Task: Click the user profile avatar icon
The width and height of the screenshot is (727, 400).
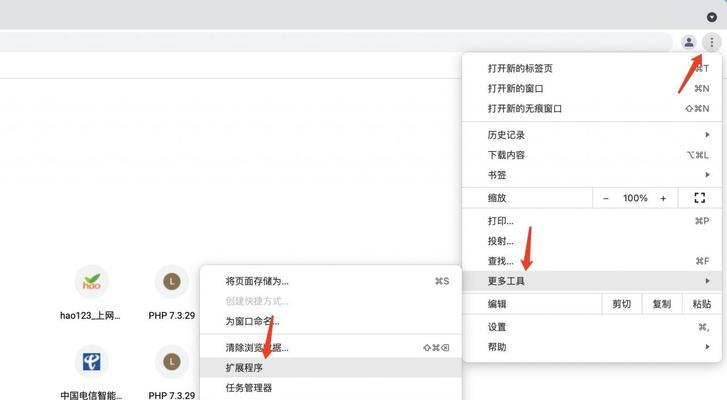Action: (x=689, y=42)
